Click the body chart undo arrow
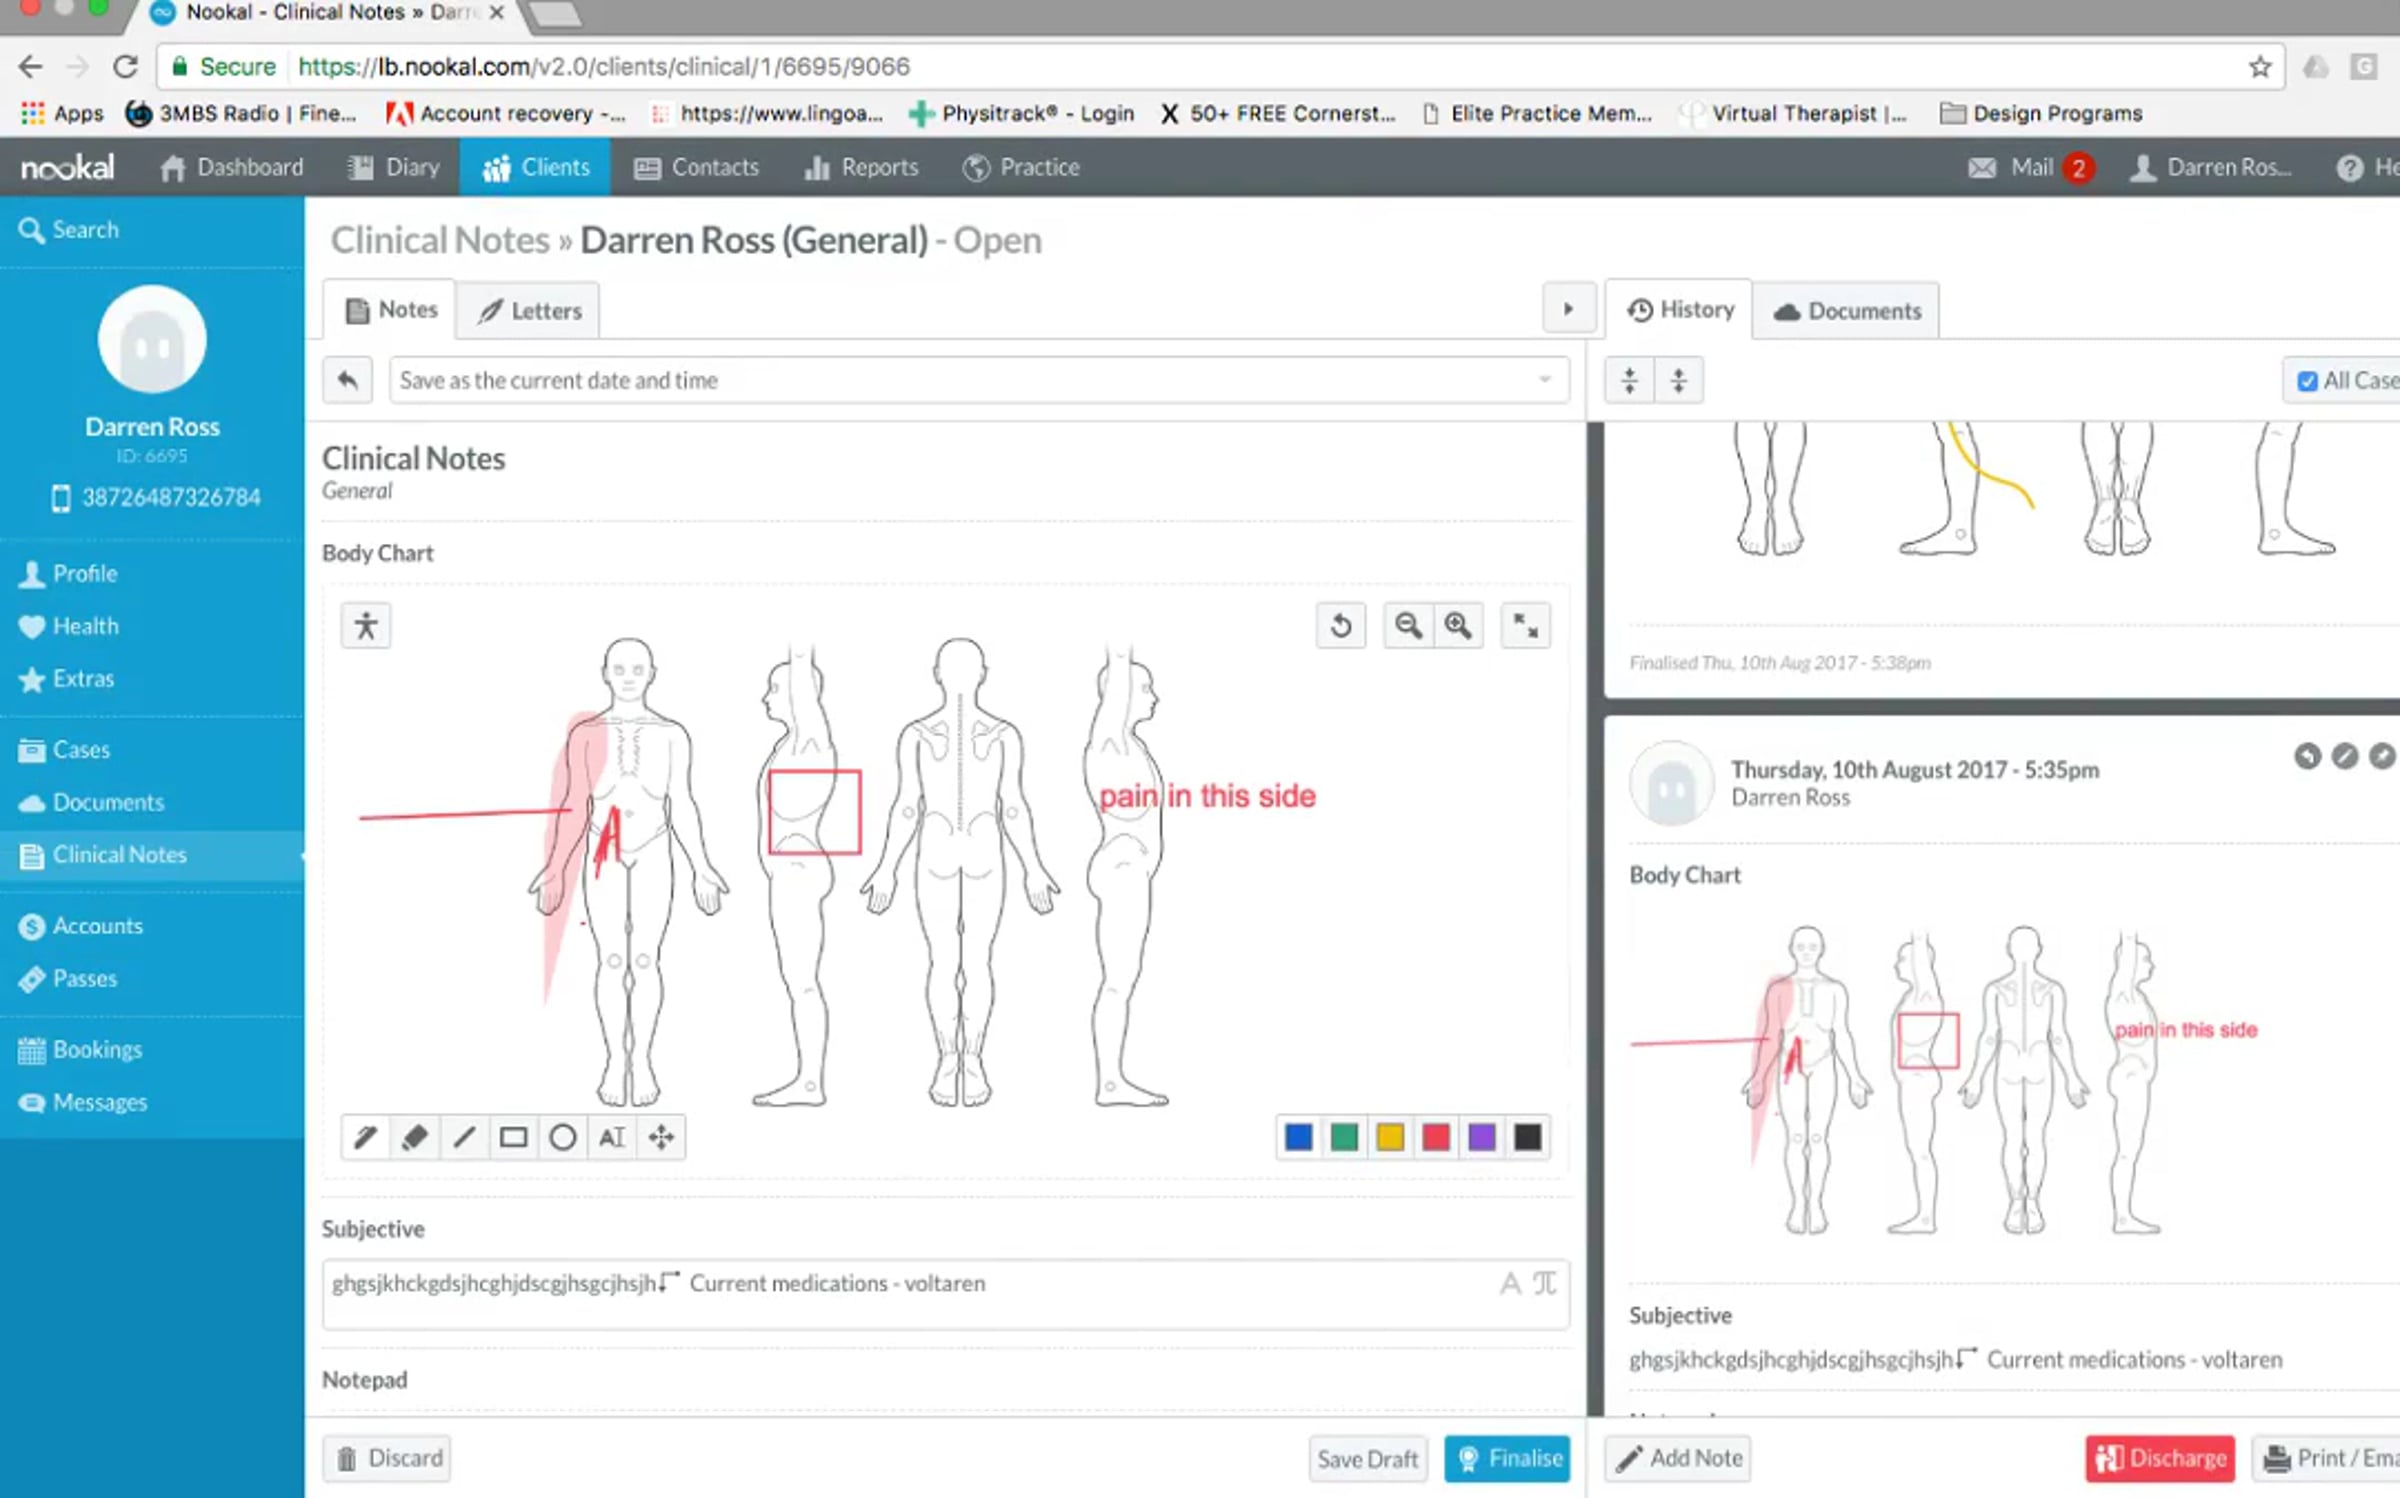Viewport: 2400px width, 1498px height. (x=1341, y=626)
